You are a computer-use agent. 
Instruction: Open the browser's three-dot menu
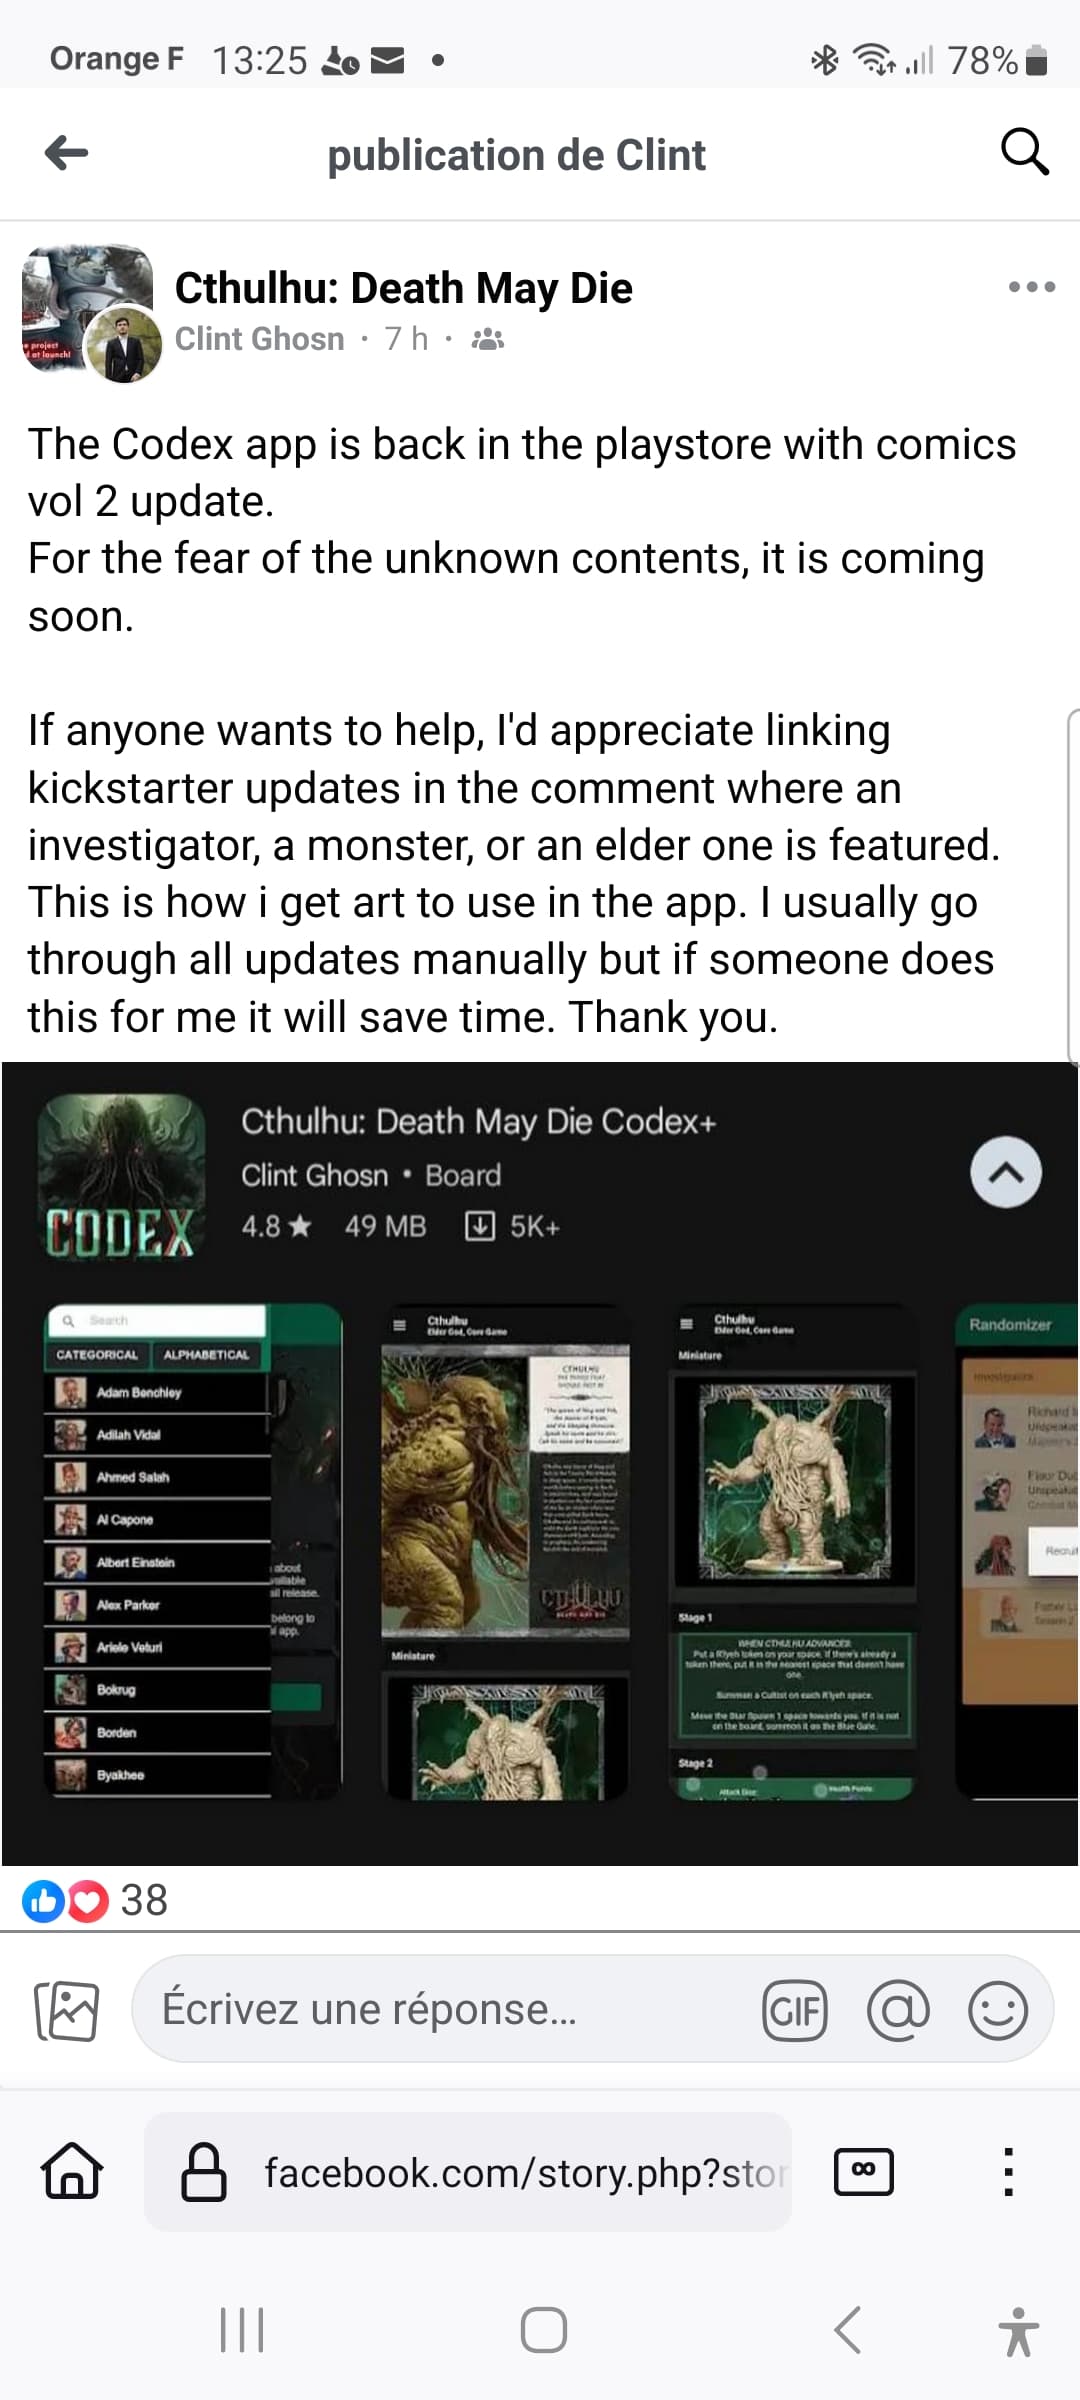(1008, 2172)
